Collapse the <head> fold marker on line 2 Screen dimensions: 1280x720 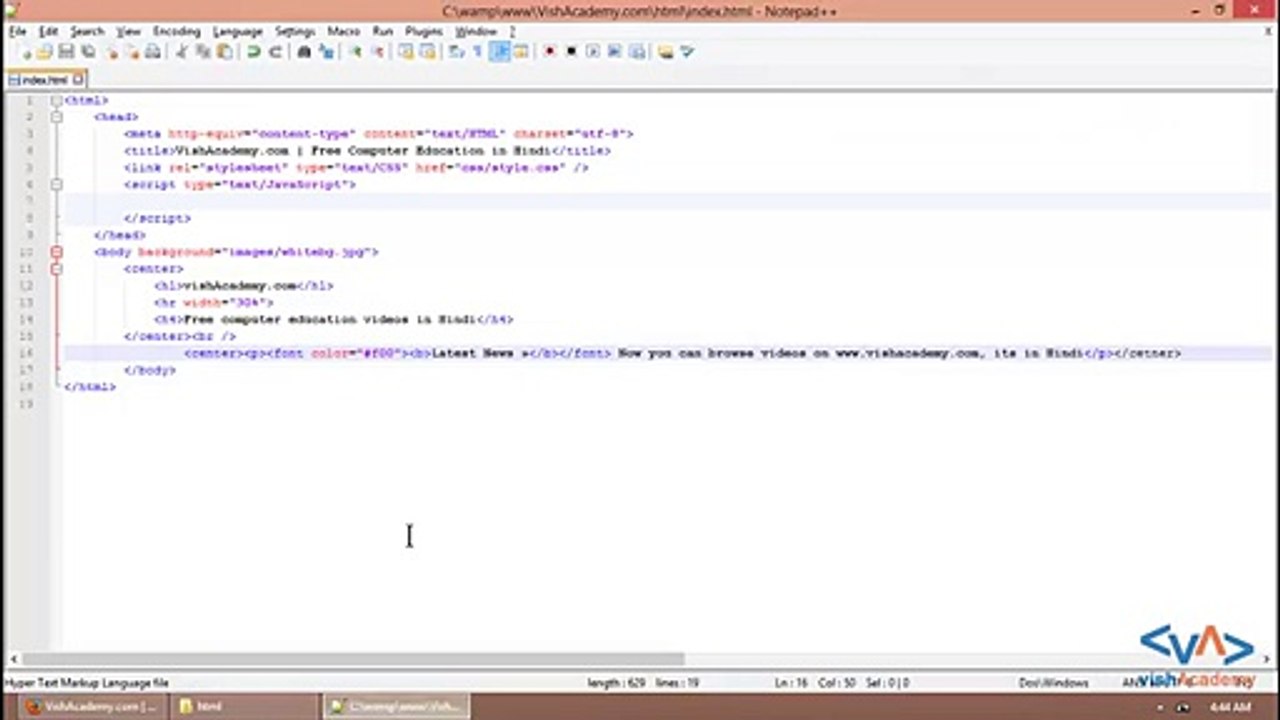[56, 117]
